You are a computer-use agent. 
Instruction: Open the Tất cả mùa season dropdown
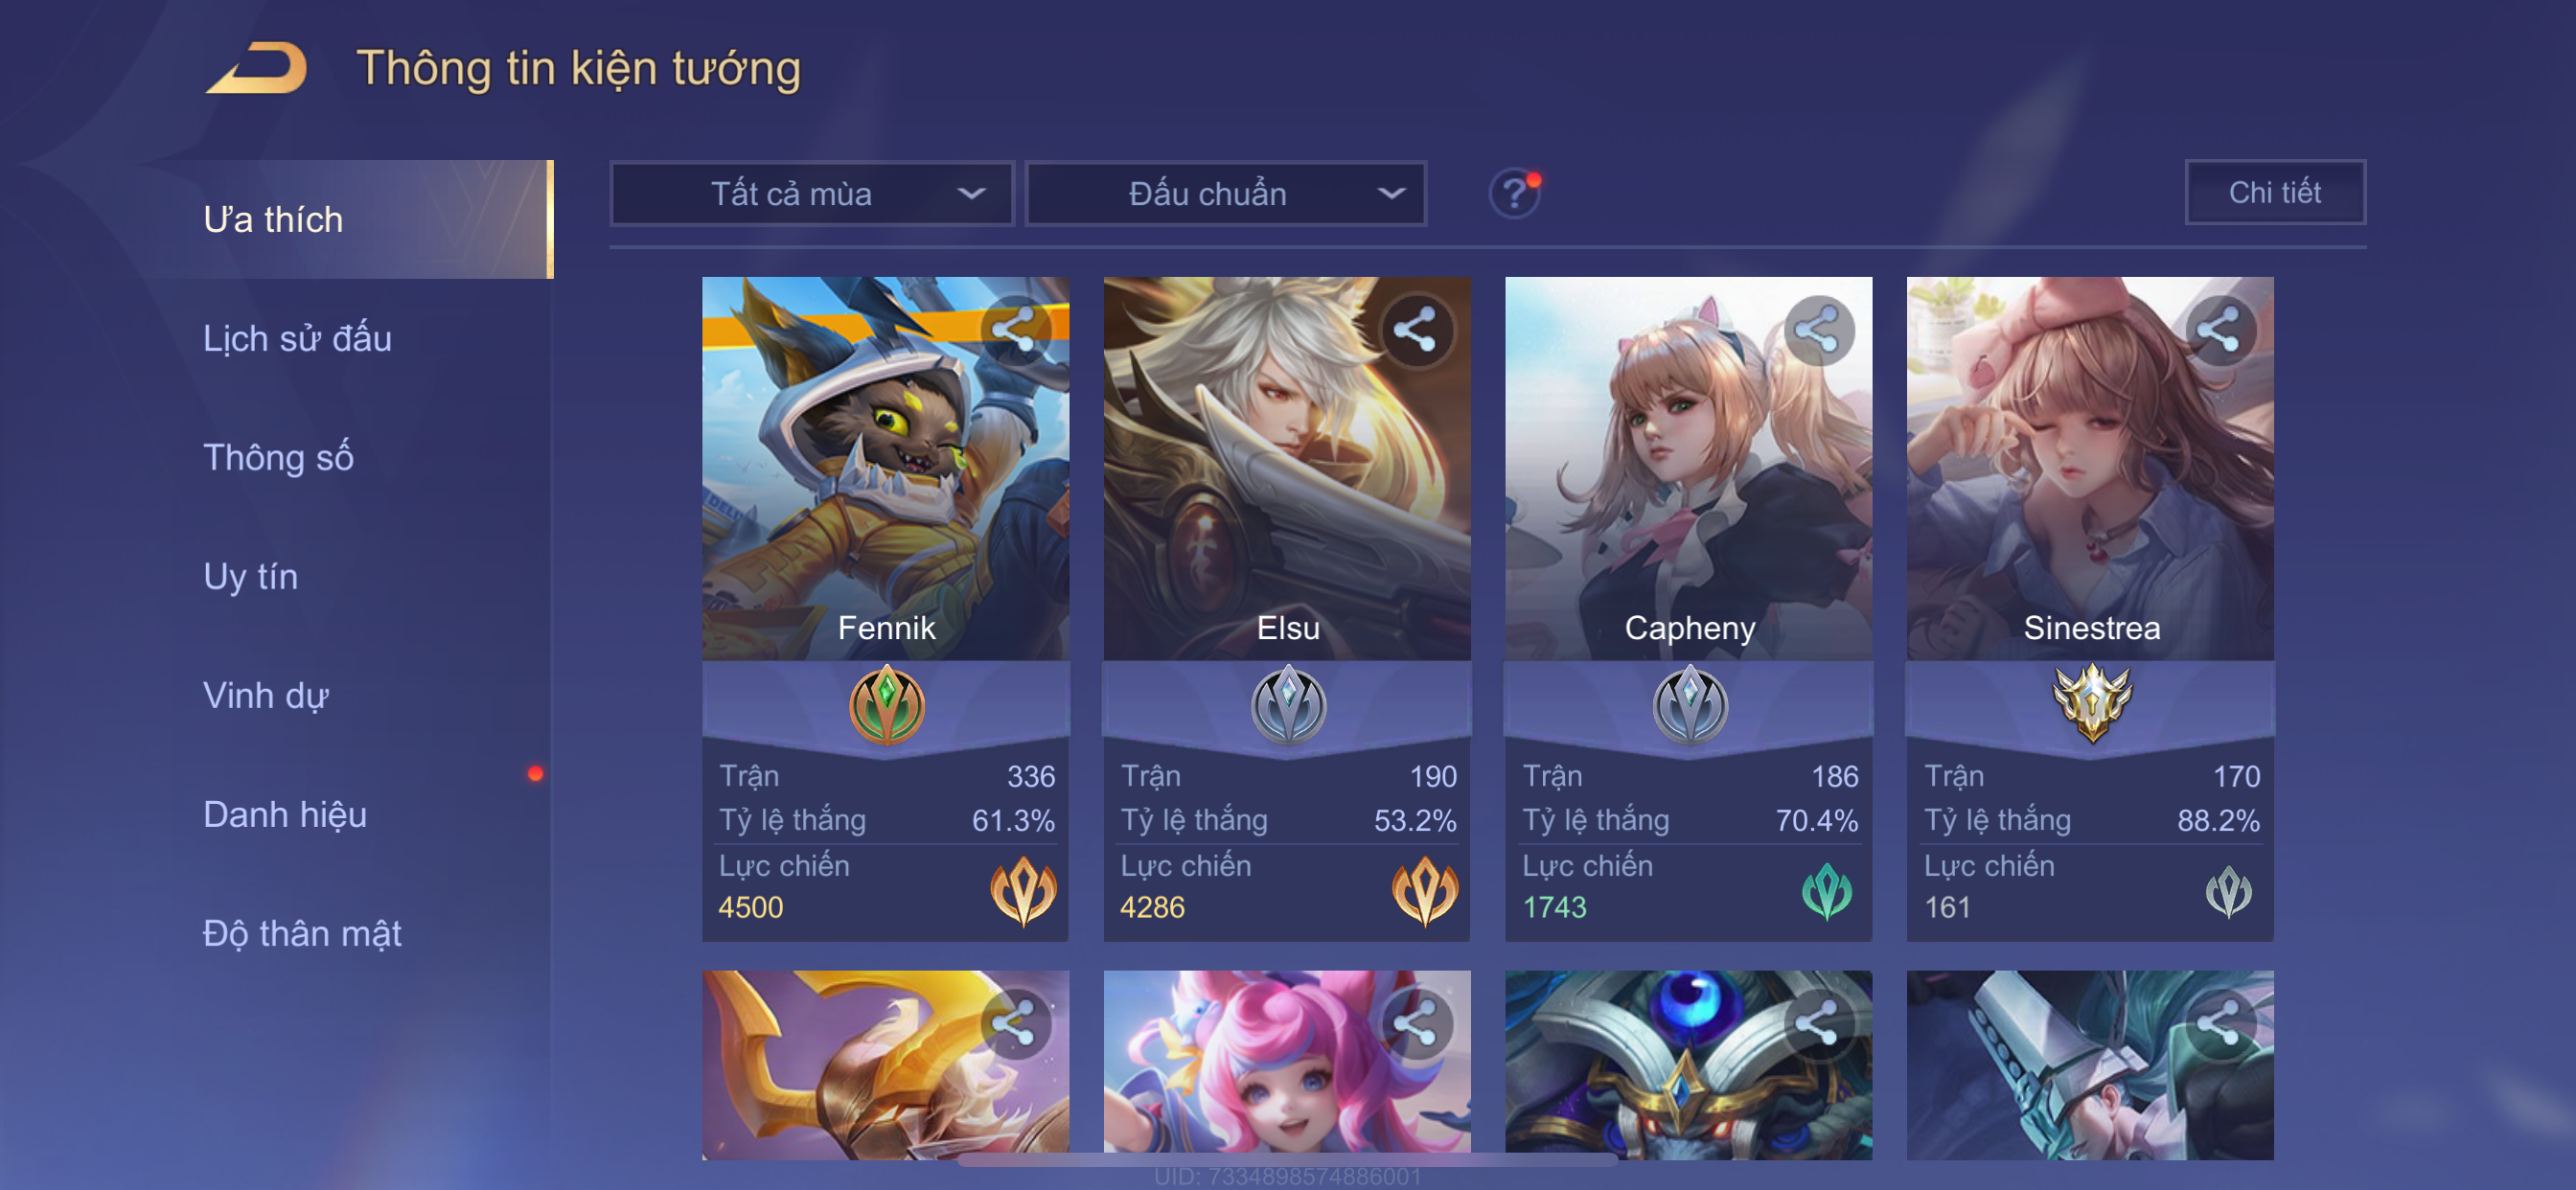[811, 194]
